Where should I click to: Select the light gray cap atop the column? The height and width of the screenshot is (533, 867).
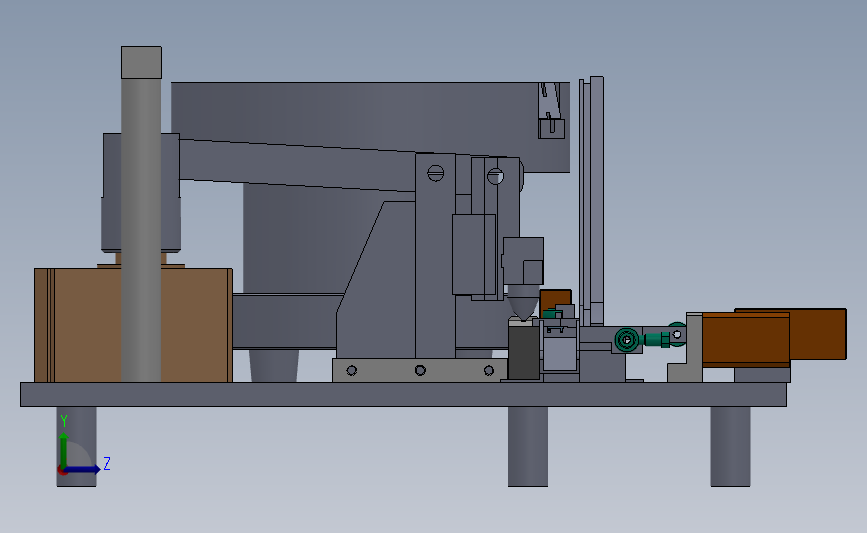click(142, 62)
